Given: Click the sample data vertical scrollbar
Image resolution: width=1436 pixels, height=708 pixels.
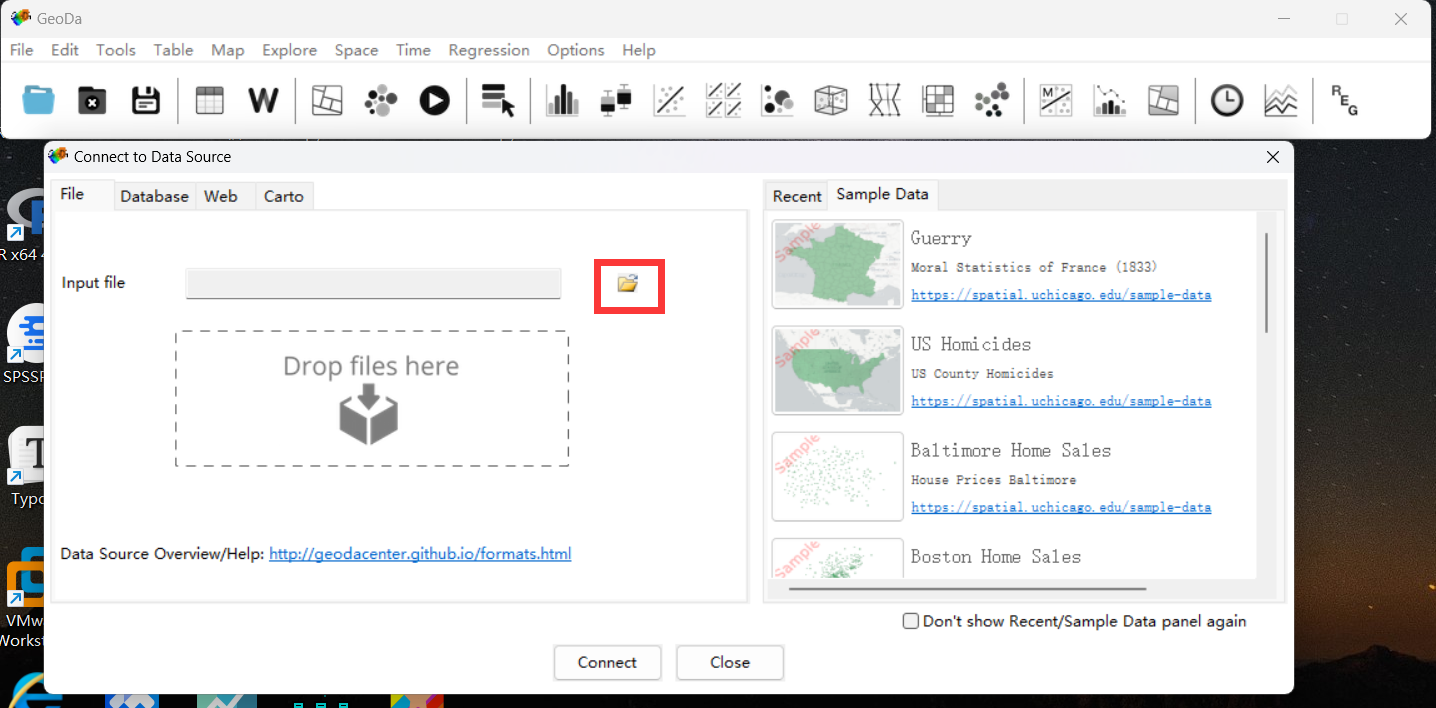Looking at the screenshot, I should (1266, 283).
